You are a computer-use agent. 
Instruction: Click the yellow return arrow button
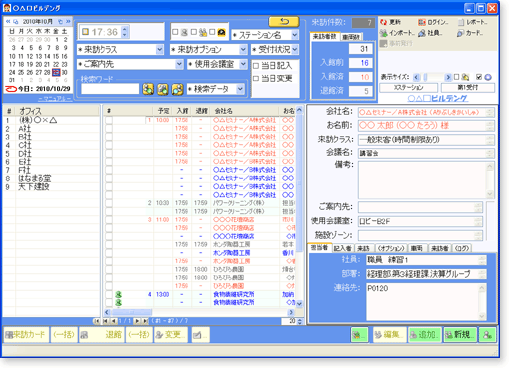pos(284,22)
